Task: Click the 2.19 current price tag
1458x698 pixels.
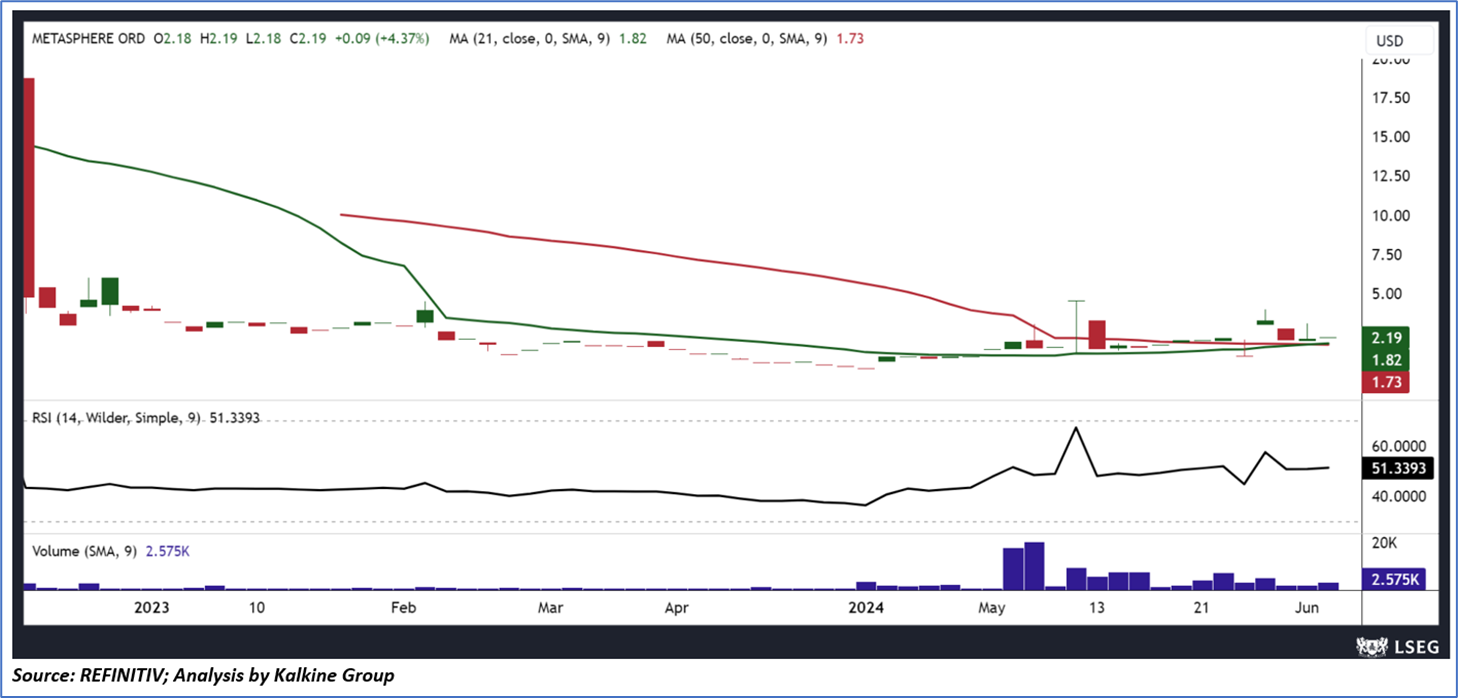Action: point(1386,337)
